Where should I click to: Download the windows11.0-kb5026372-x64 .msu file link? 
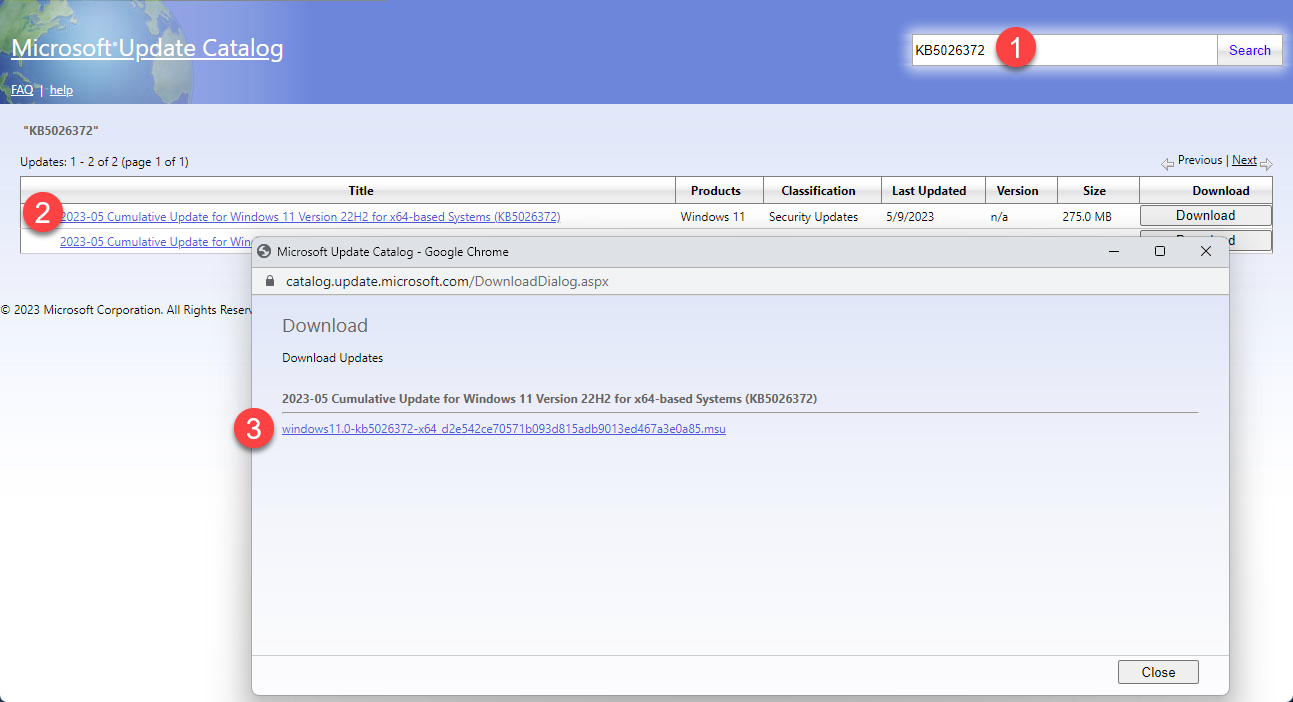pyautogui.click(x=503, y=429)
